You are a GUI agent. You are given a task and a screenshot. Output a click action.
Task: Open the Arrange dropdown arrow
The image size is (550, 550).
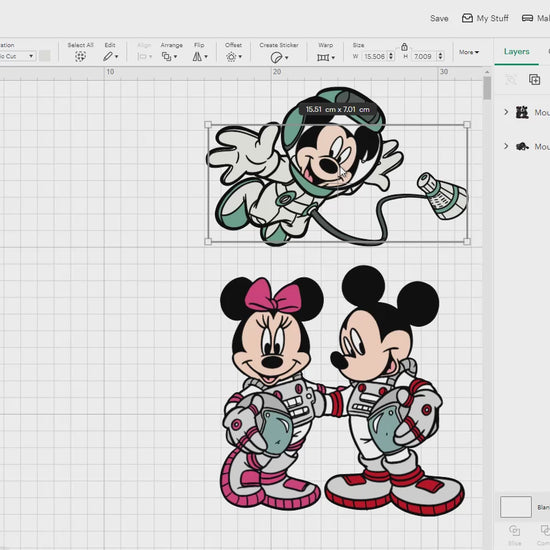pos(175,56)
